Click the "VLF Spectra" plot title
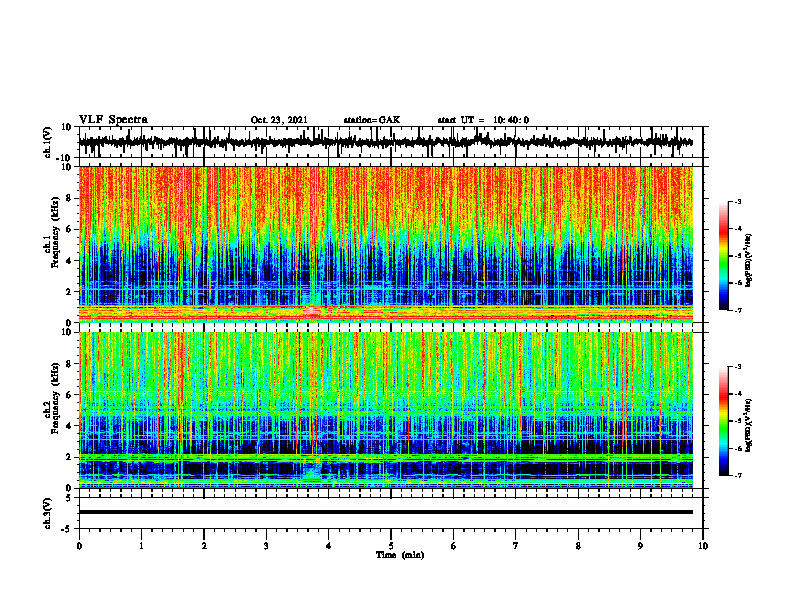Screen dimensions: 792x612 tap(113, 120)
